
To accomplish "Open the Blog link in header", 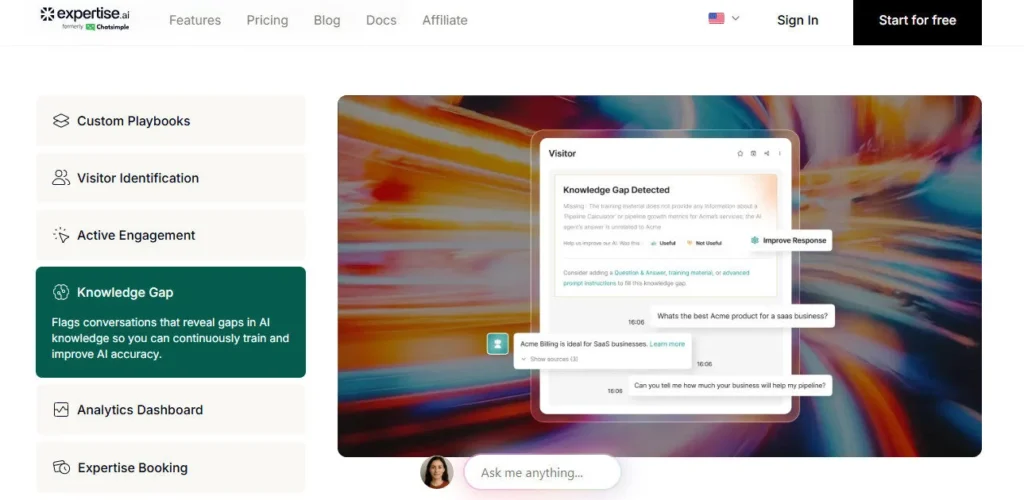I will 327,20.
